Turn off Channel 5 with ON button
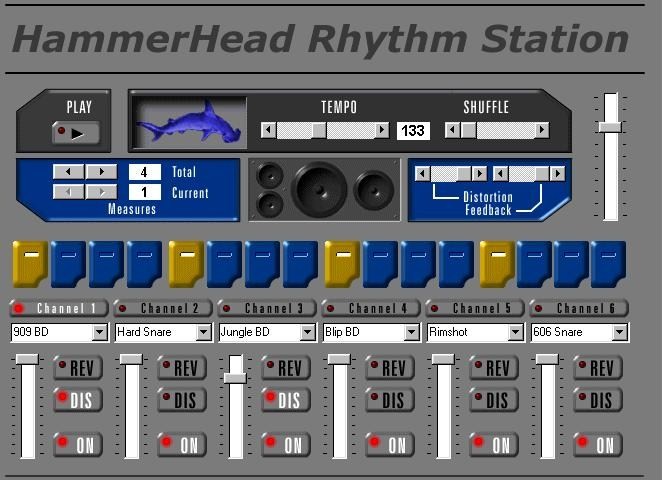 (494, 445)
